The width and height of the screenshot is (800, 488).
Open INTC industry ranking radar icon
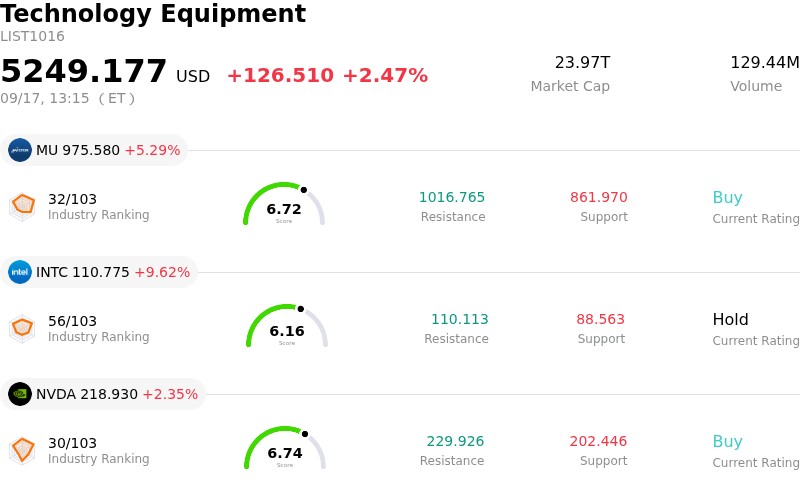[23, 328]
